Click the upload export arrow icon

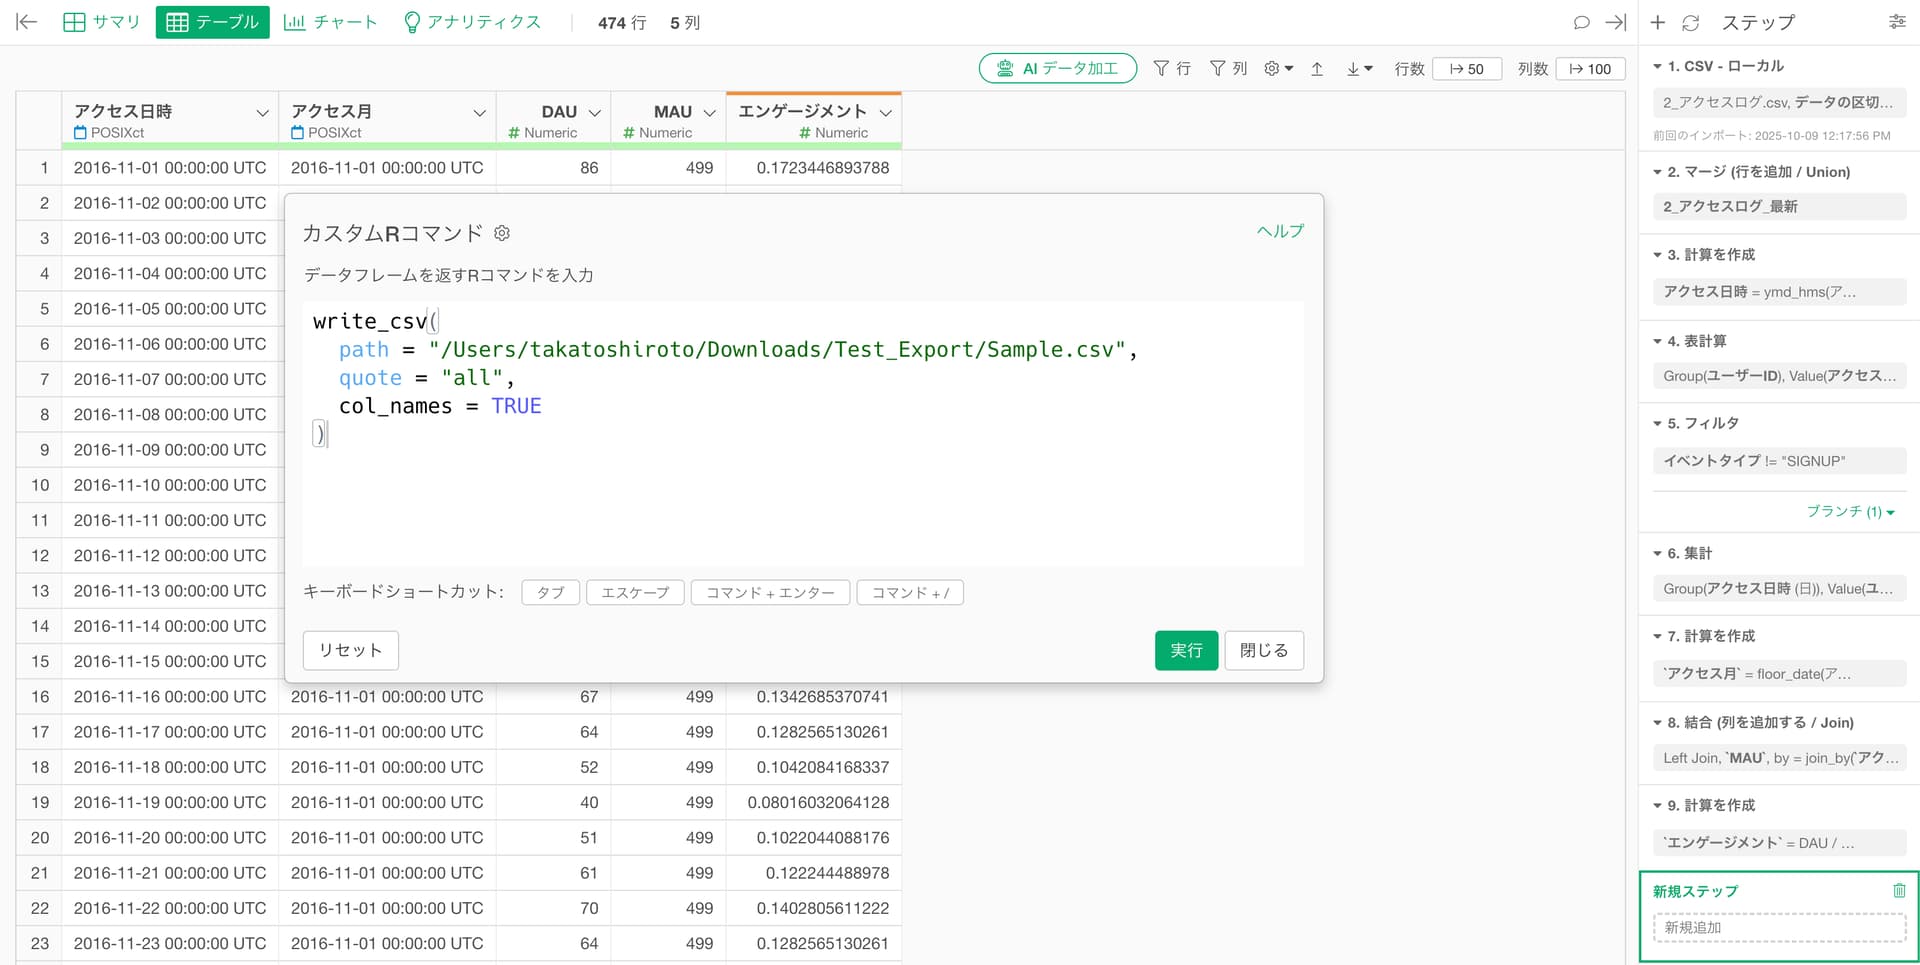pyautogui.click(x=1317, y=68)
